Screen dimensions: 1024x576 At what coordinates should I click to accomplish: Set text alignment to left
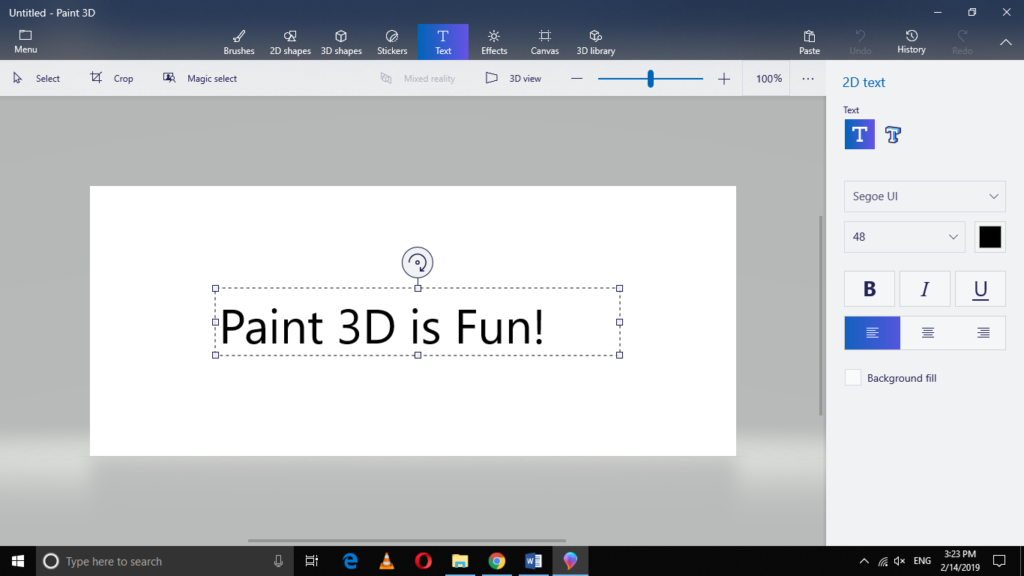coord(872,333)
